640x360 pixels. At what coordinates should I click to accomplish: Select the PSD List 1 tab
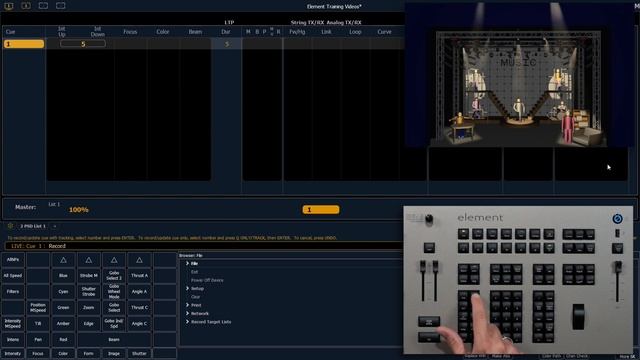pyautogui.click(x=33, y=226)
